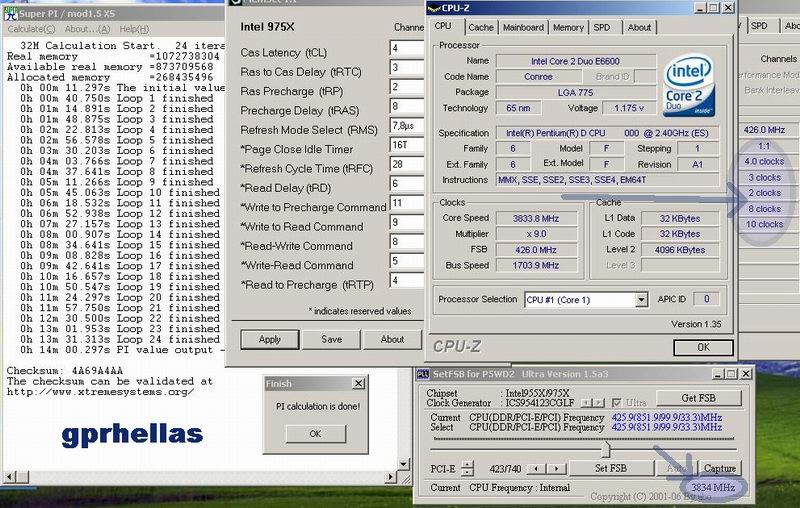Close the Finish dialog

(x=359, y=383)
